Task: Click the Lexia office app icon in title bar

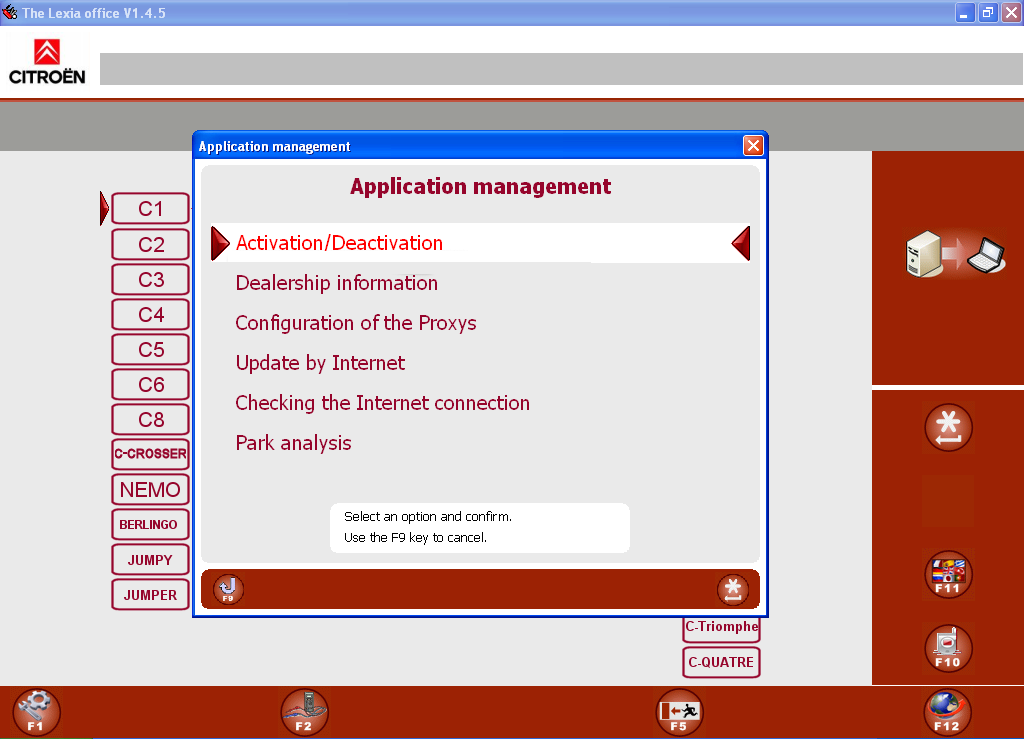Action: click(x=9, y=12)
